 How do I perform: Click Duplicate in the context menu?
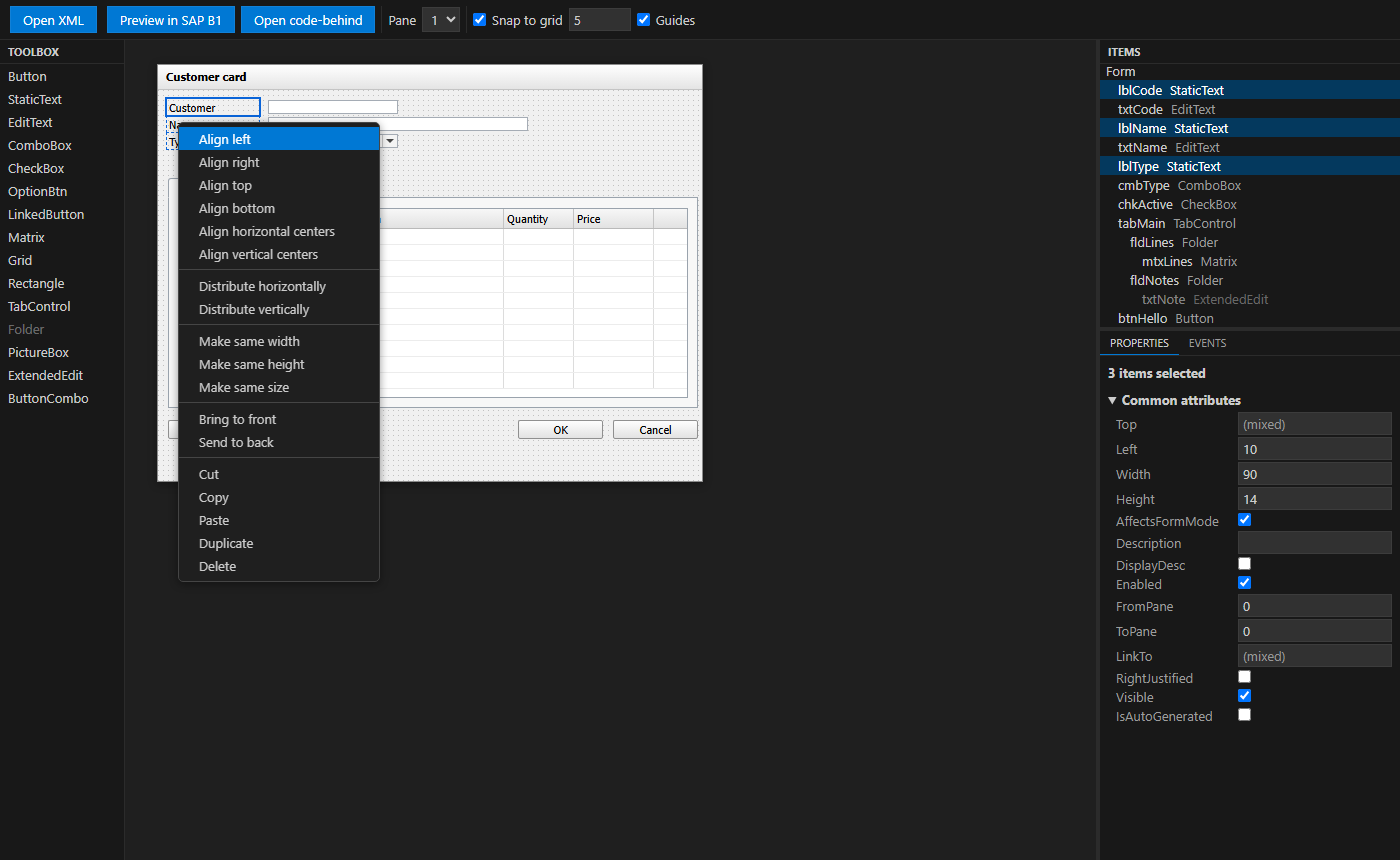click(x=279, y=544)
